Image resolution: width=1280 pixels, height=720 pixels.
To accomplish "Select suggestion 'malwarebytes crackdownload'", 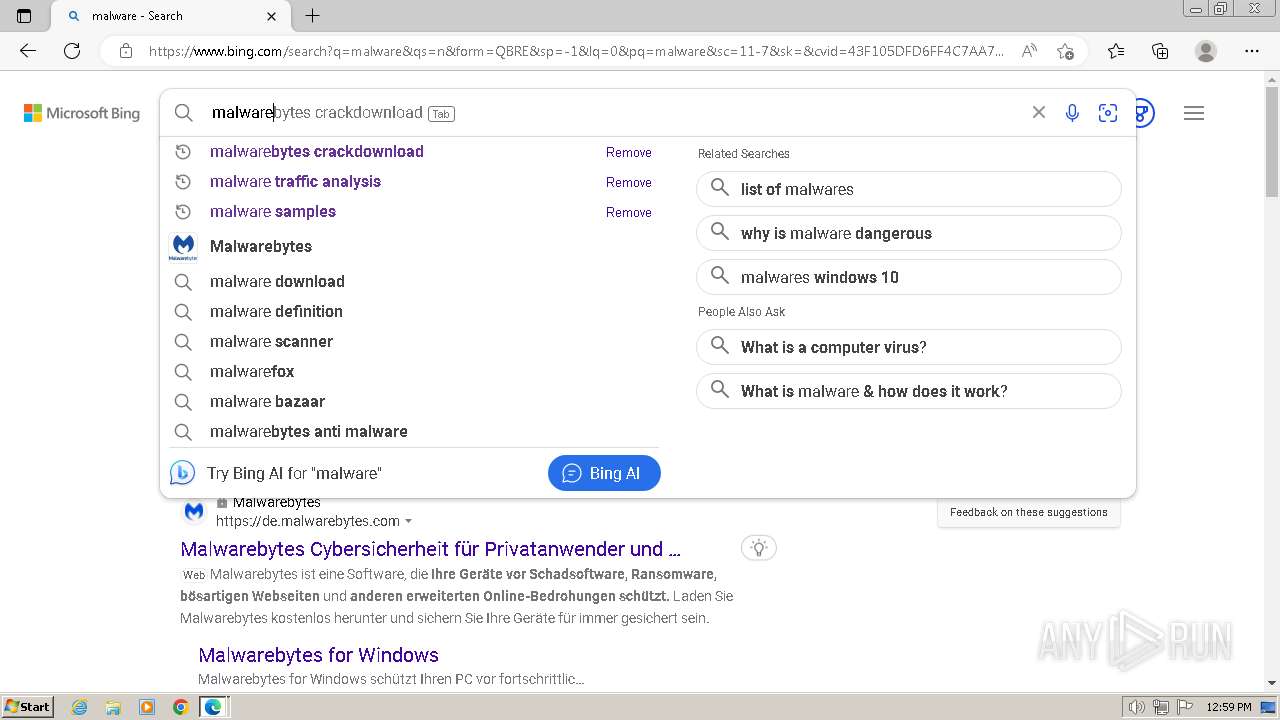I will coord(317,152).
